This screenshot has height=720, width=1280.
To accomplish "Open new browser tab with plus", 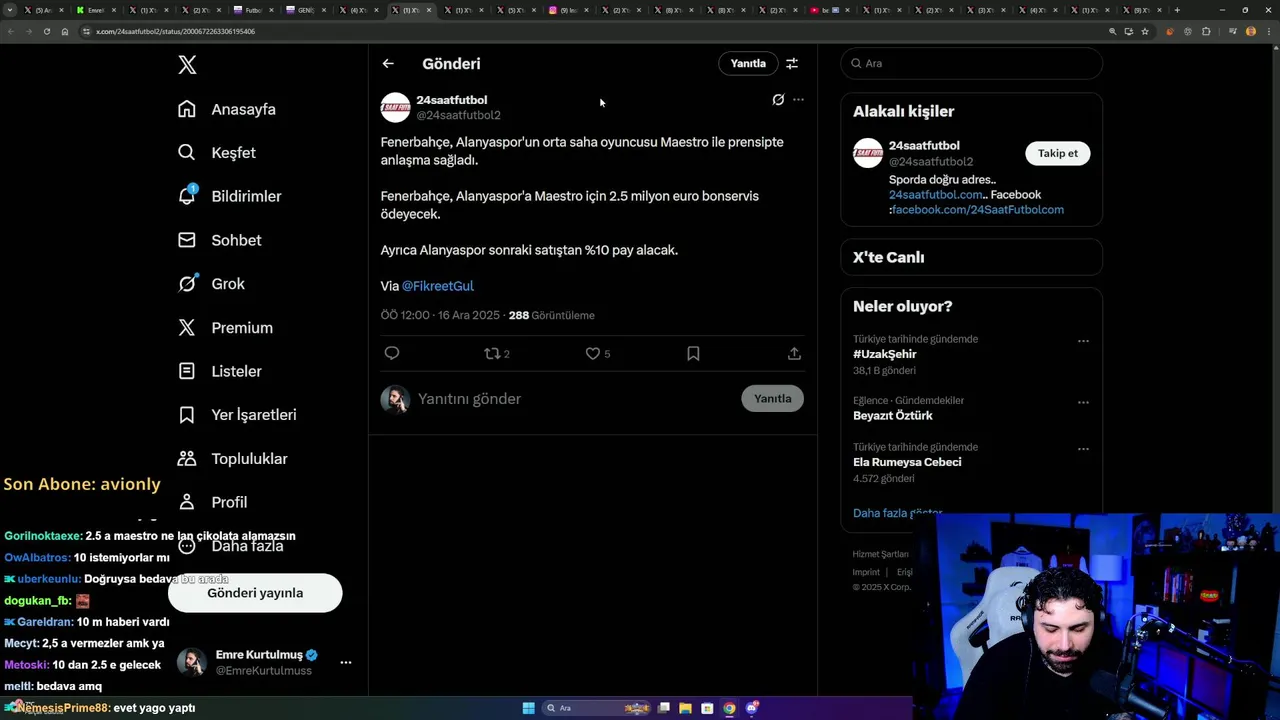I will pyautogui.click(x=1177, y=10).
